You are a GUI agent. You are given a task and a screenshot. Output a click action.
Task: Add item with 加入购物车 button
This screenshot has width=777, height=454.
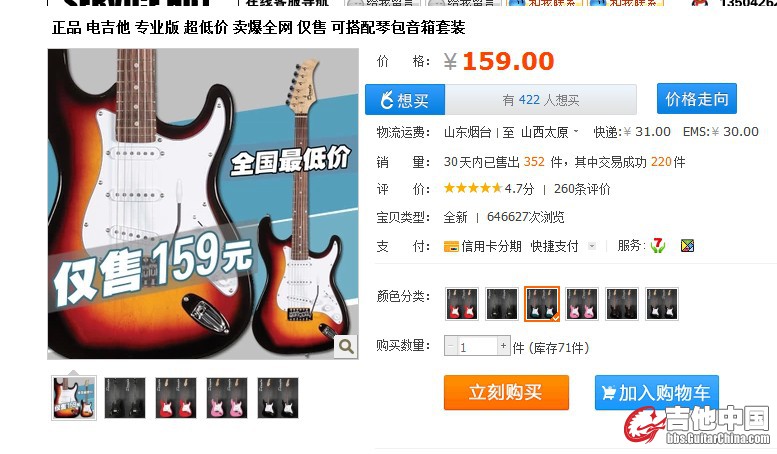pyautogui.click(x=657, y=393)
